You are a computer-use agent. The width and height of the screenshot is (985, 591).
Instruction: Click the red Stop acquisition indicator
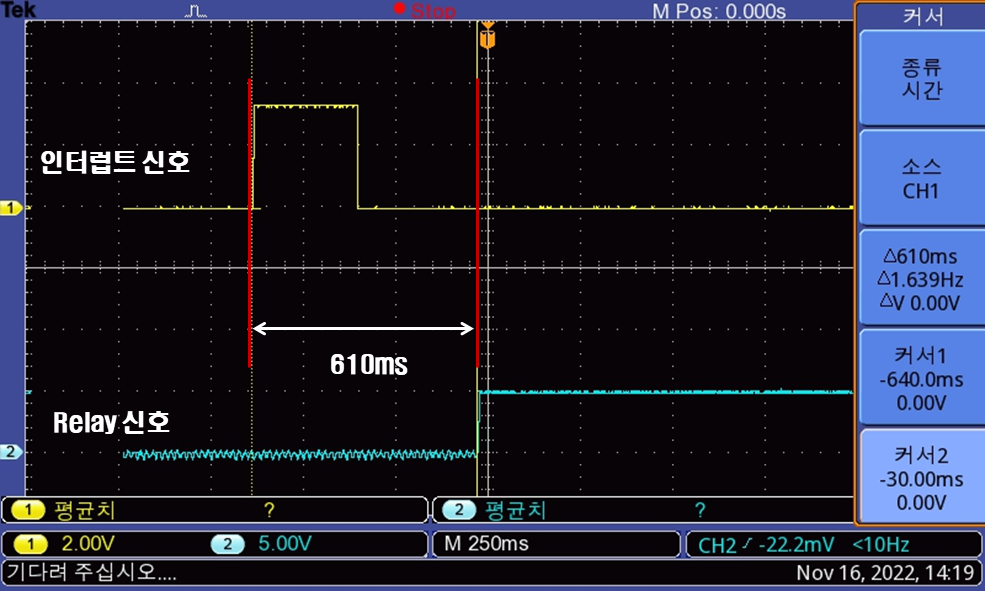click(x=425, y=10)
